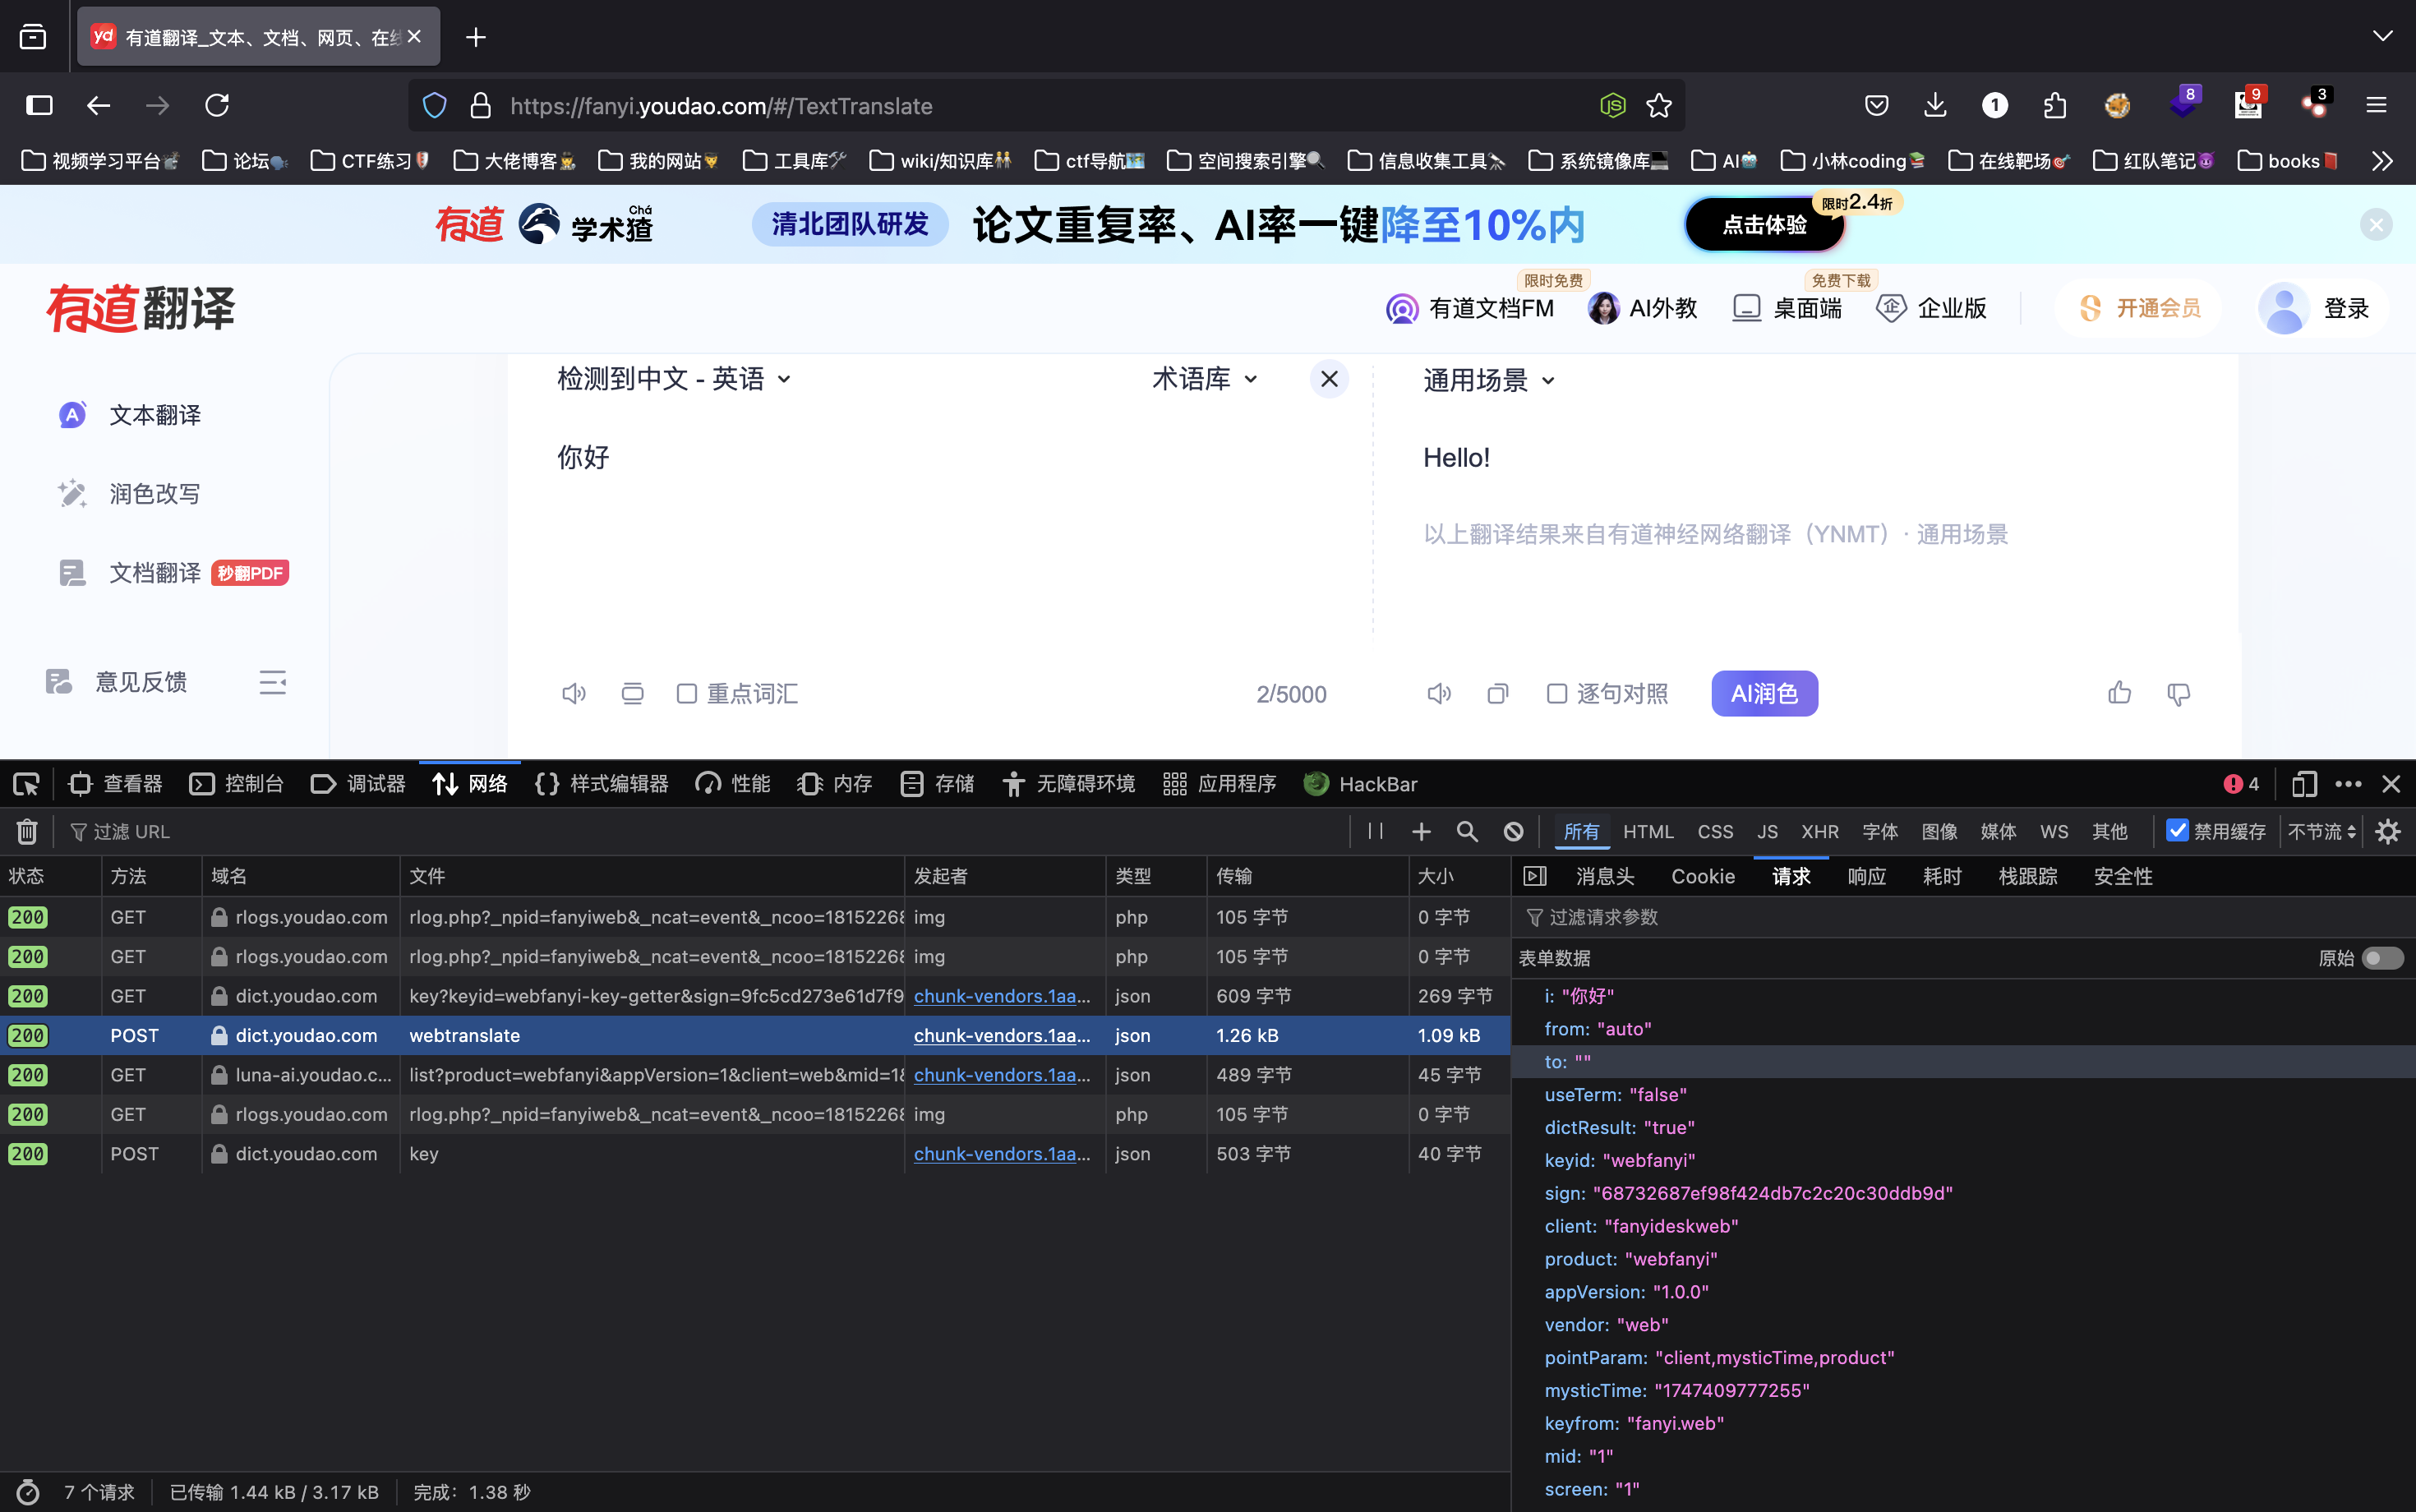The image size is (2416, 1512).
Task: Expand the 术语库 dropdown
Action: pos(1204,379)
